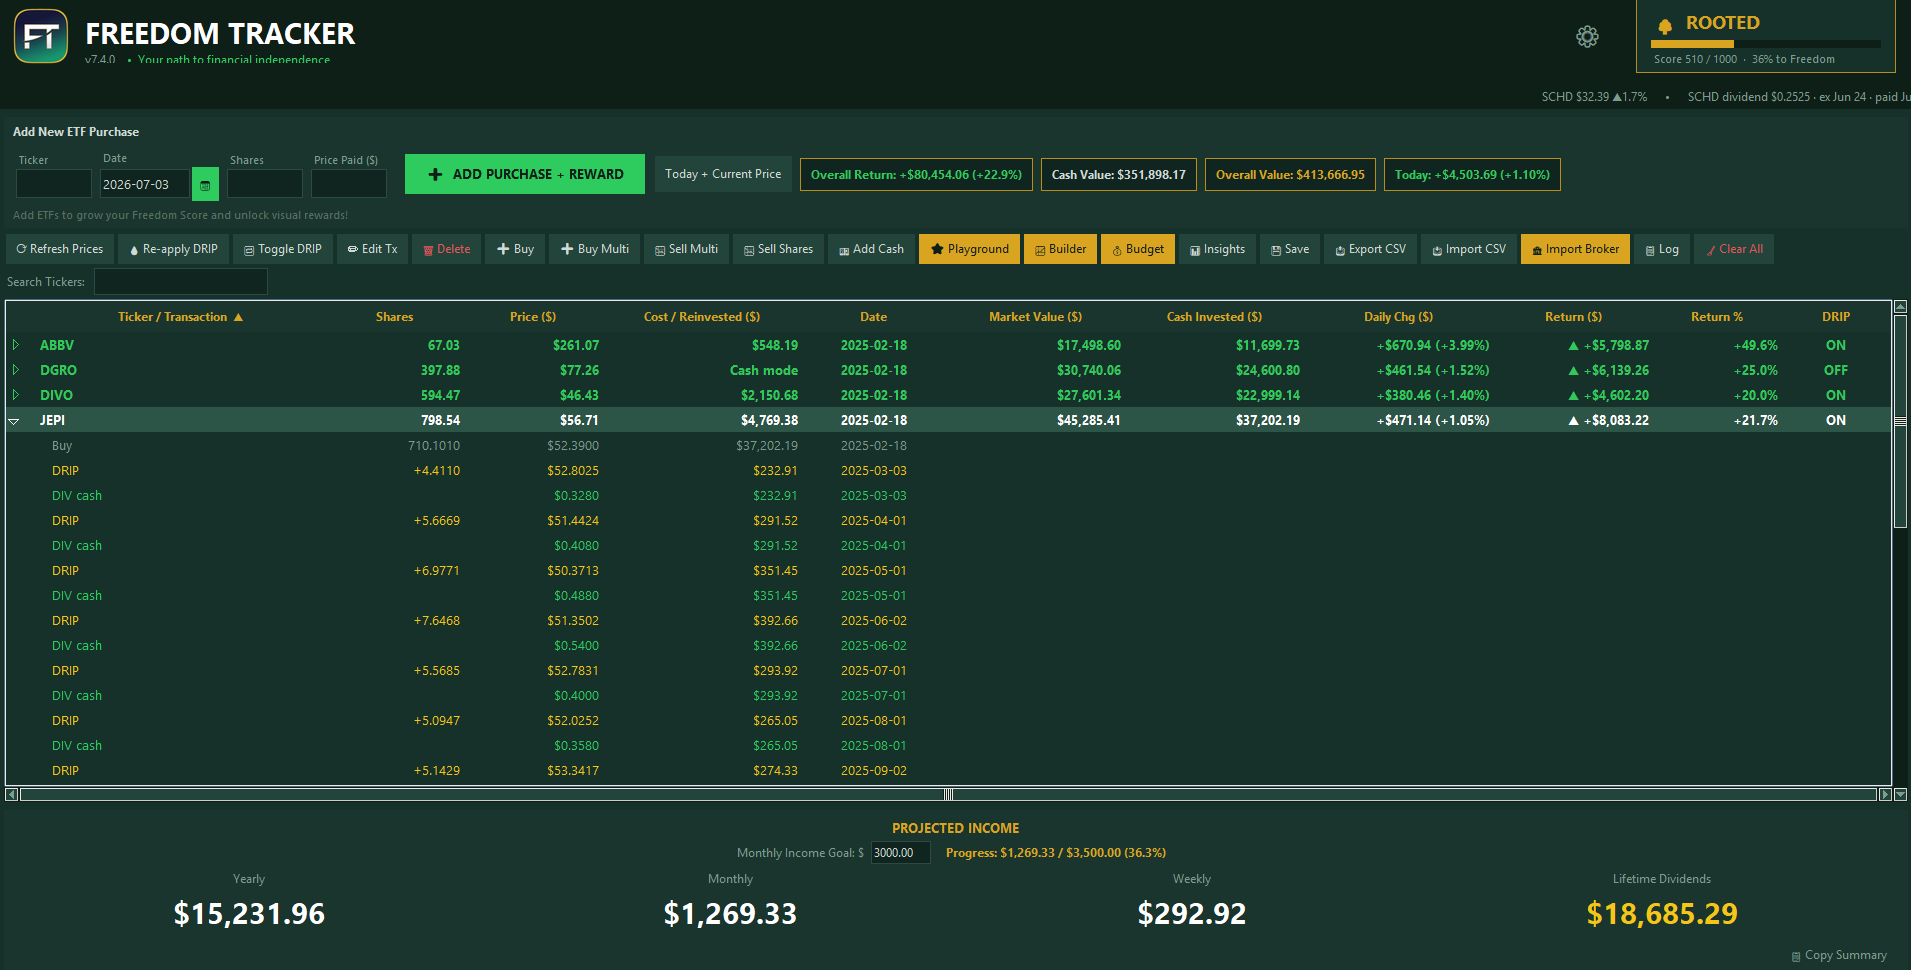Click the SCHD $32.39 ticker item

[1594, 97]
